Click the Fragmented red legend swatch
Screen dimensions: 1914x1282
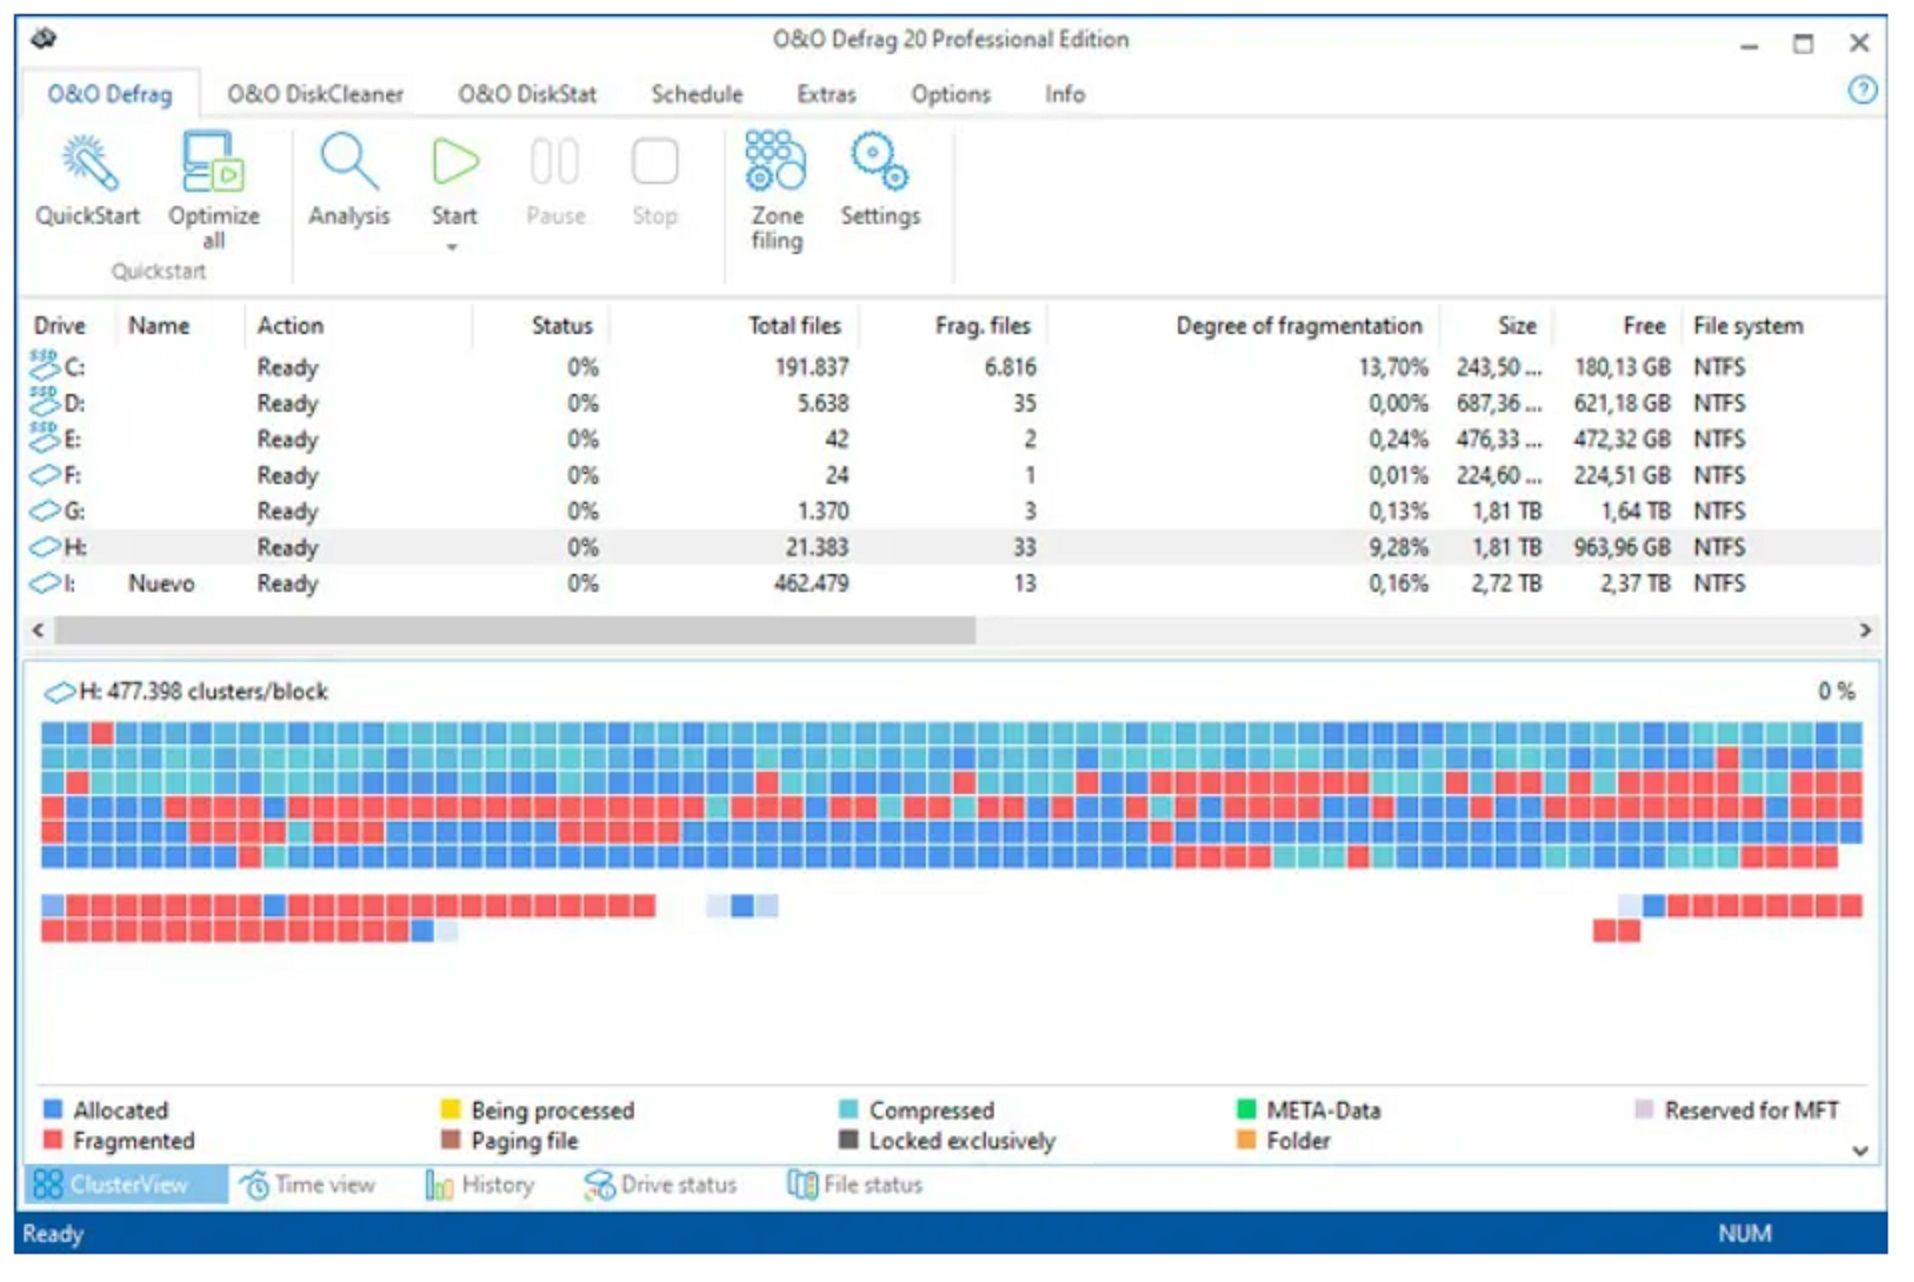tap(53, 1139)
